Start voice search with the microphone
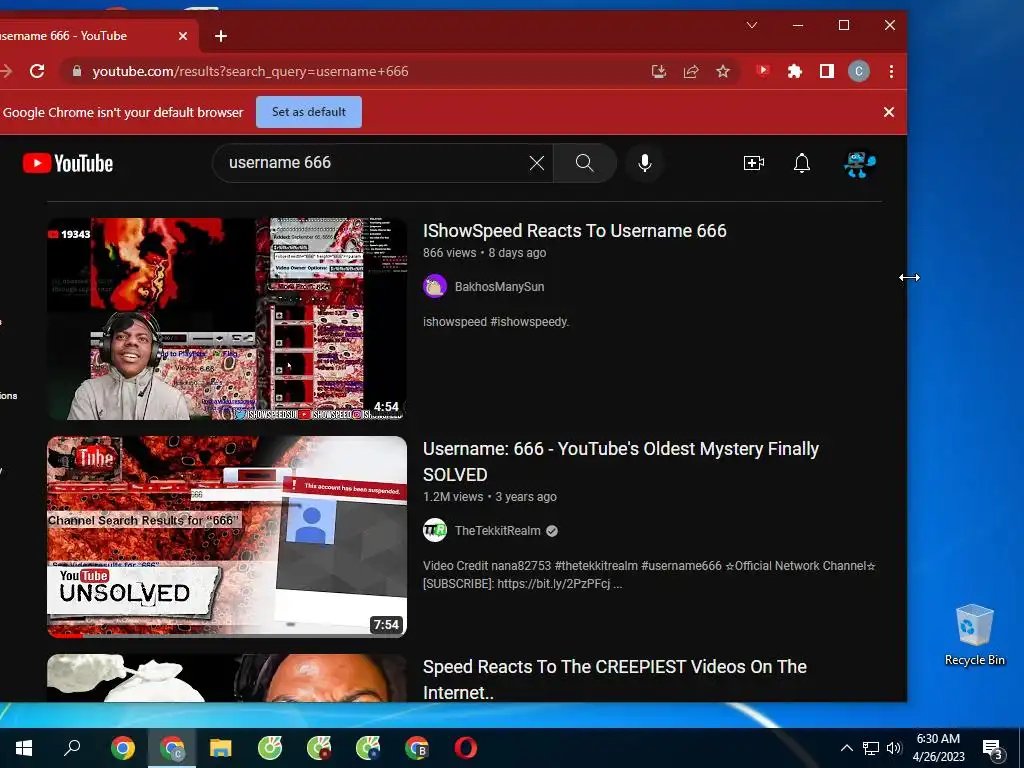This screenshot has height=768, width=1024. click(x=645, y=163)
